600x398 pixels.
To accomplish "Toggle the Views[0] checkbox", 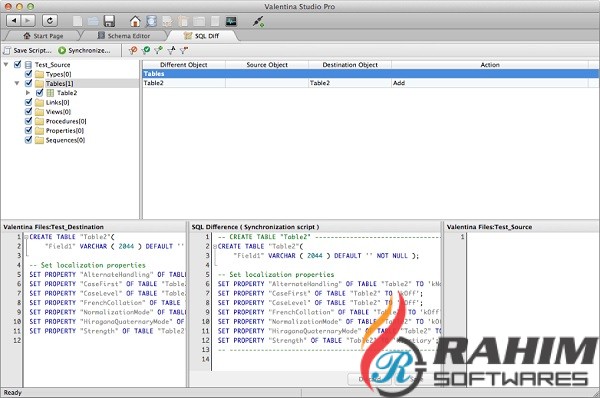I will tap(28, 111).
